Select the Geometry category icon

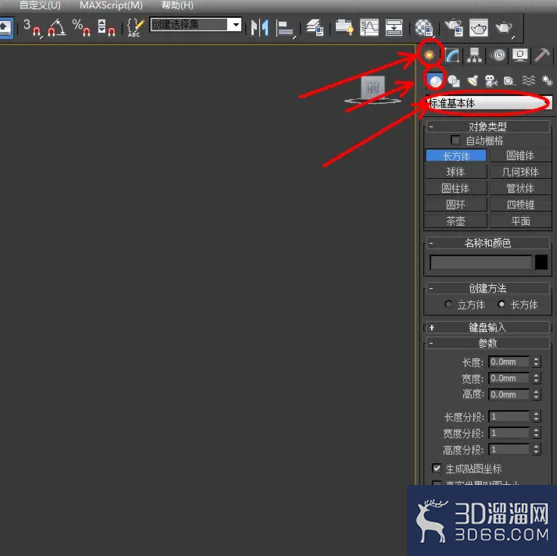[435, 81]
